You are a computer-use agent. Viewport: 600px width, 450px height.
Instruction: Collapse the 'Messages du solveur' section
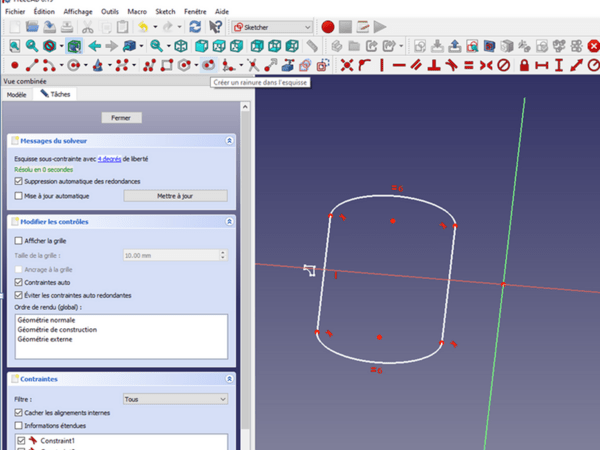coord(229,141)
